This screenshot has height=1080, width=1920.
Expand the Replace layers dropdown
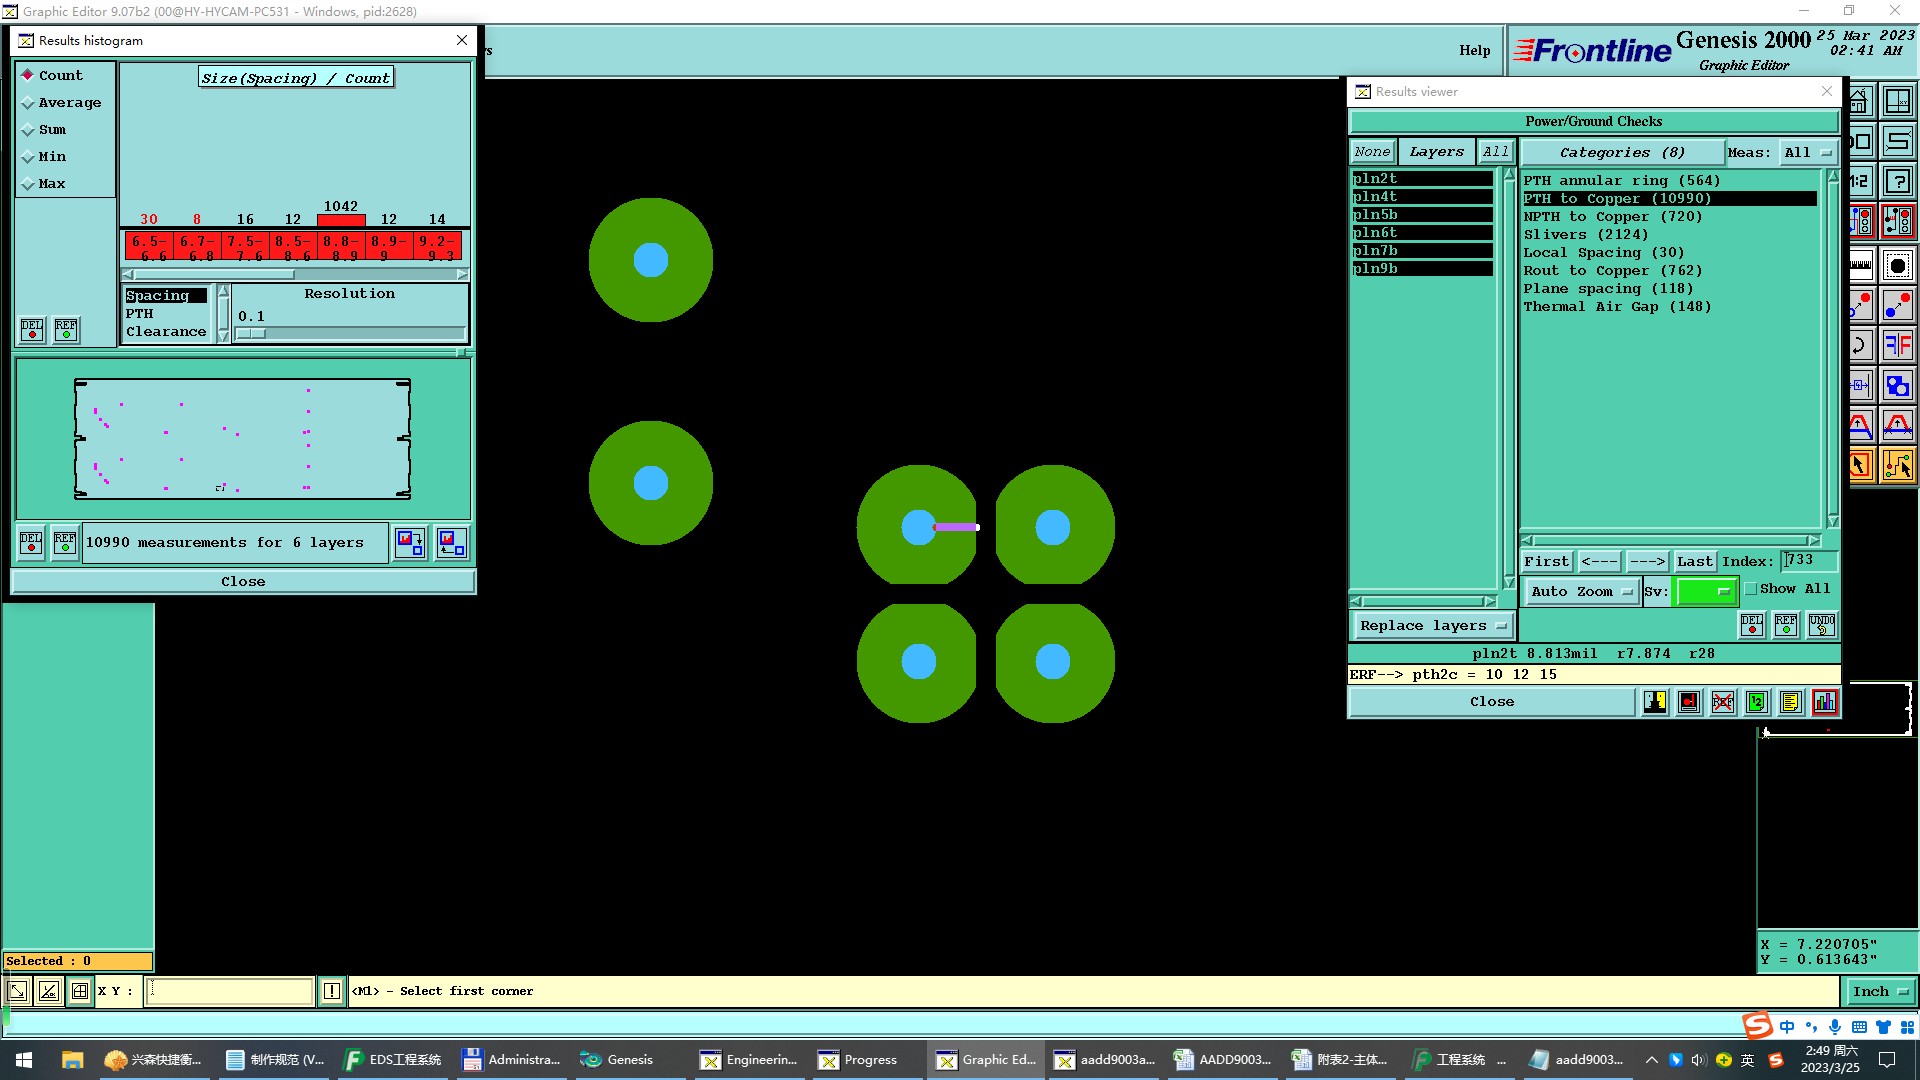tap(1432, 626)
